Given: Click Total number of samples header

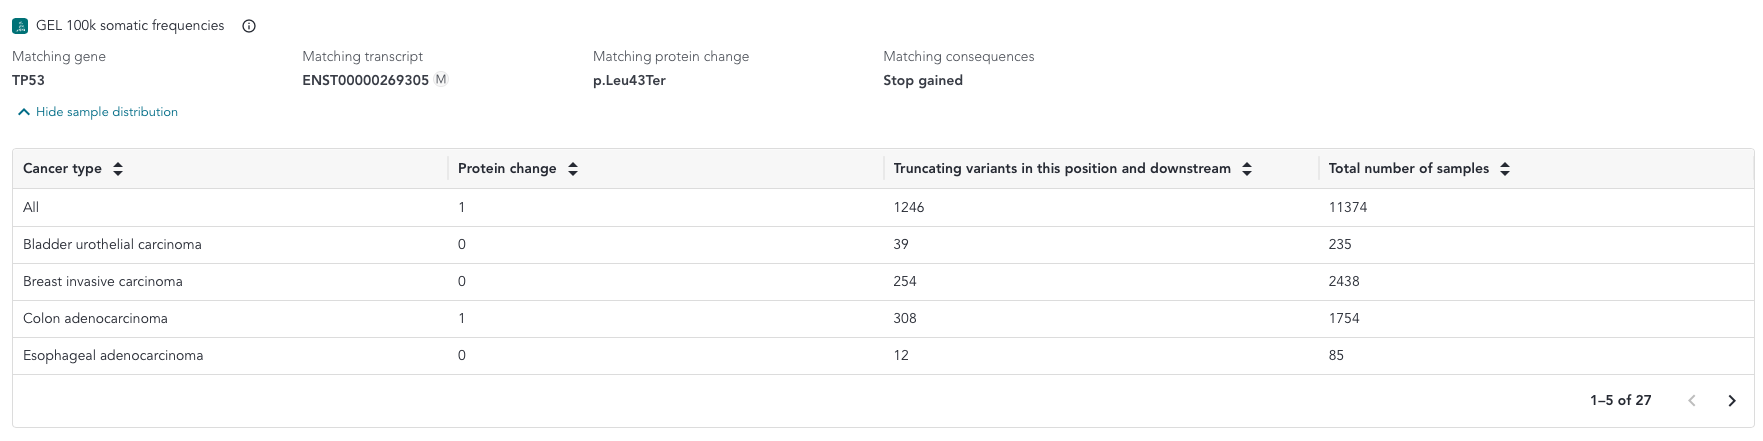Looking at the screenshot, I should pos(1409,169).
